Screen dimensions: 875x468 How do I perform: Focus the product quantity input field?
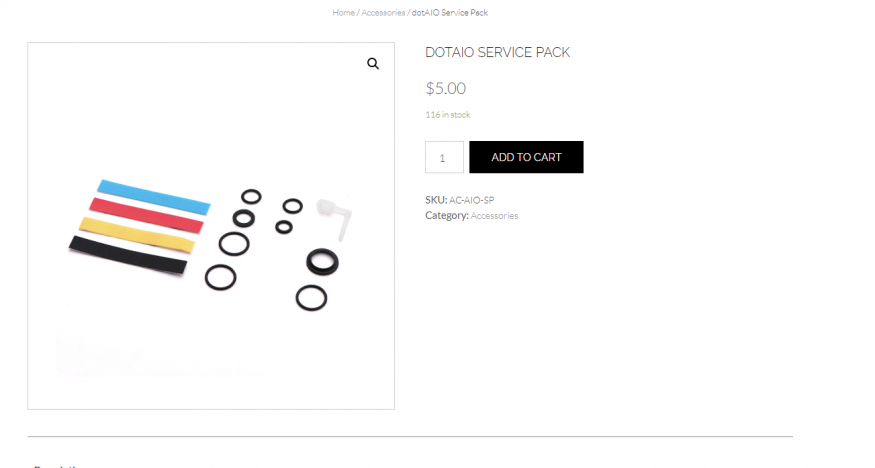pyautogui.click(x=444, y=157)
